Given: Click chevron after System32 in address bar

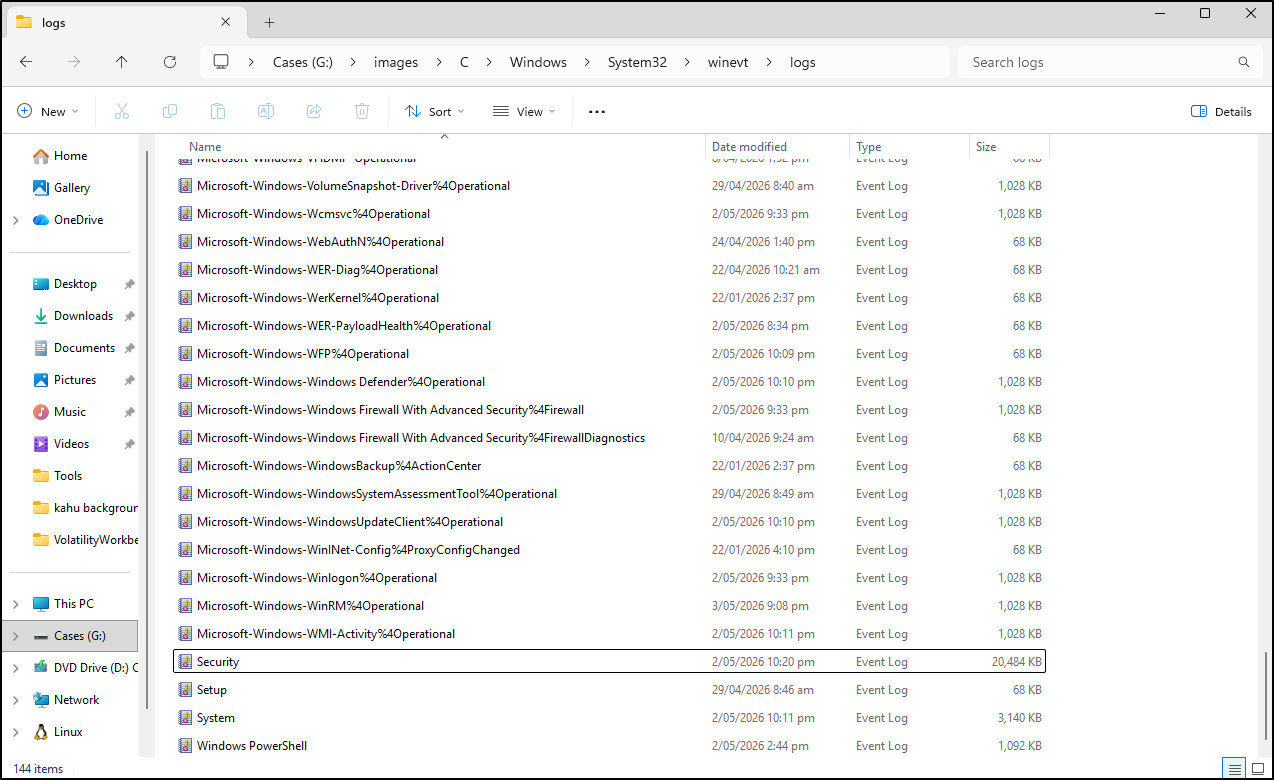Looking at the screenshot, I should pyautogui.click(x=687, y=62).
